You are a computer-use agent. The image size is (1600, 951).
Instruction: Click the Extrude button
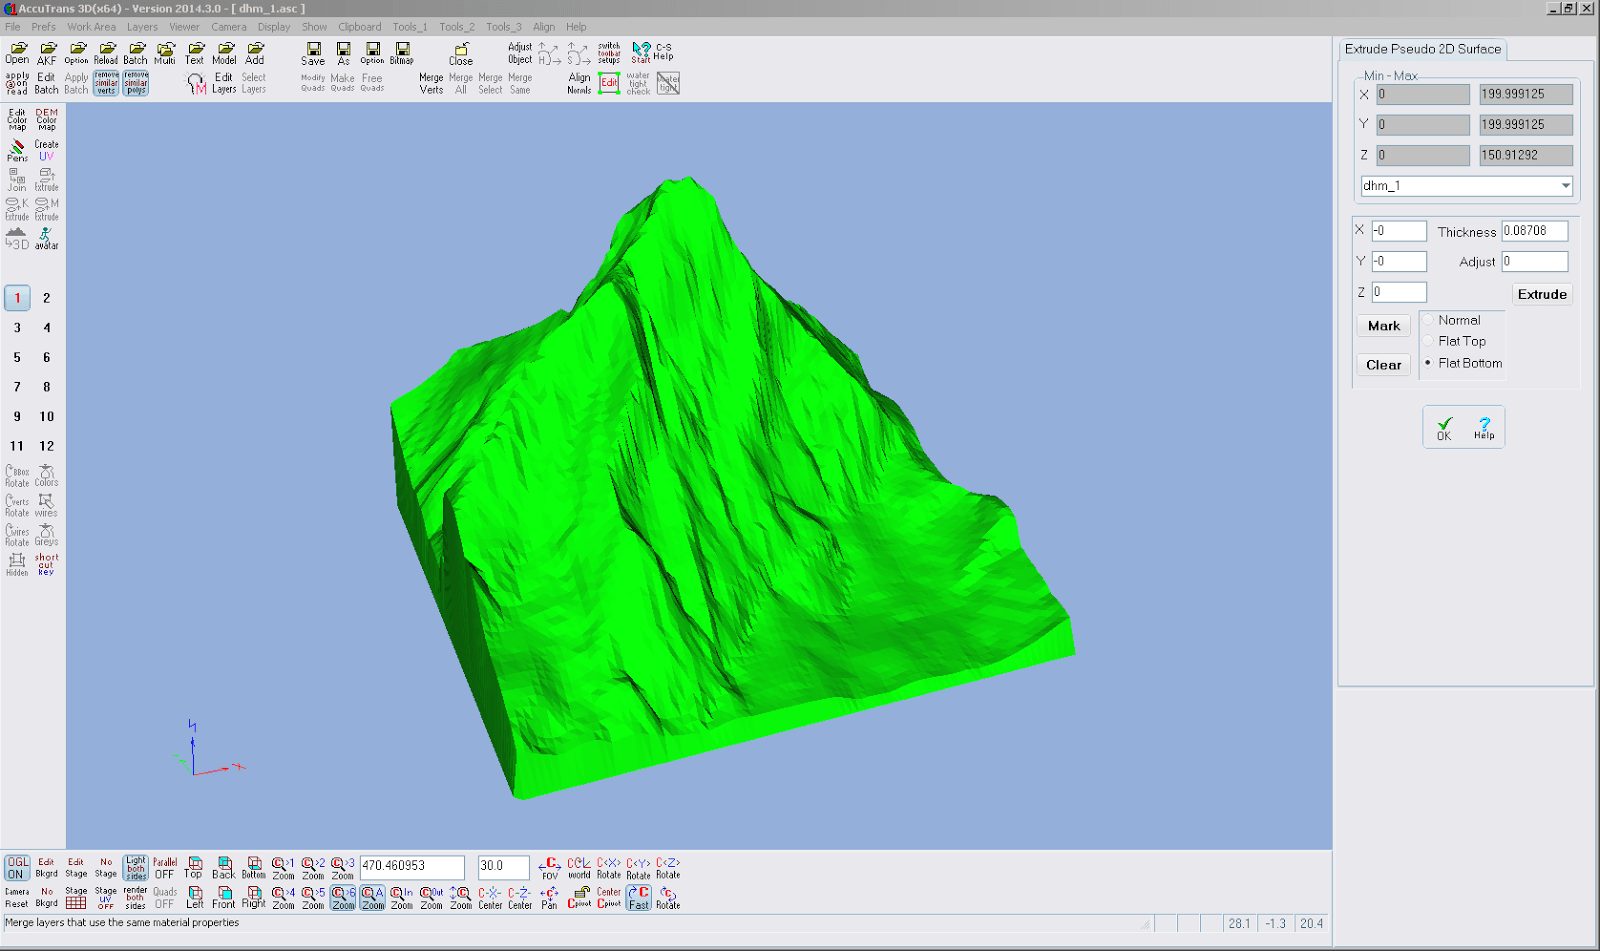(1541, 293)
